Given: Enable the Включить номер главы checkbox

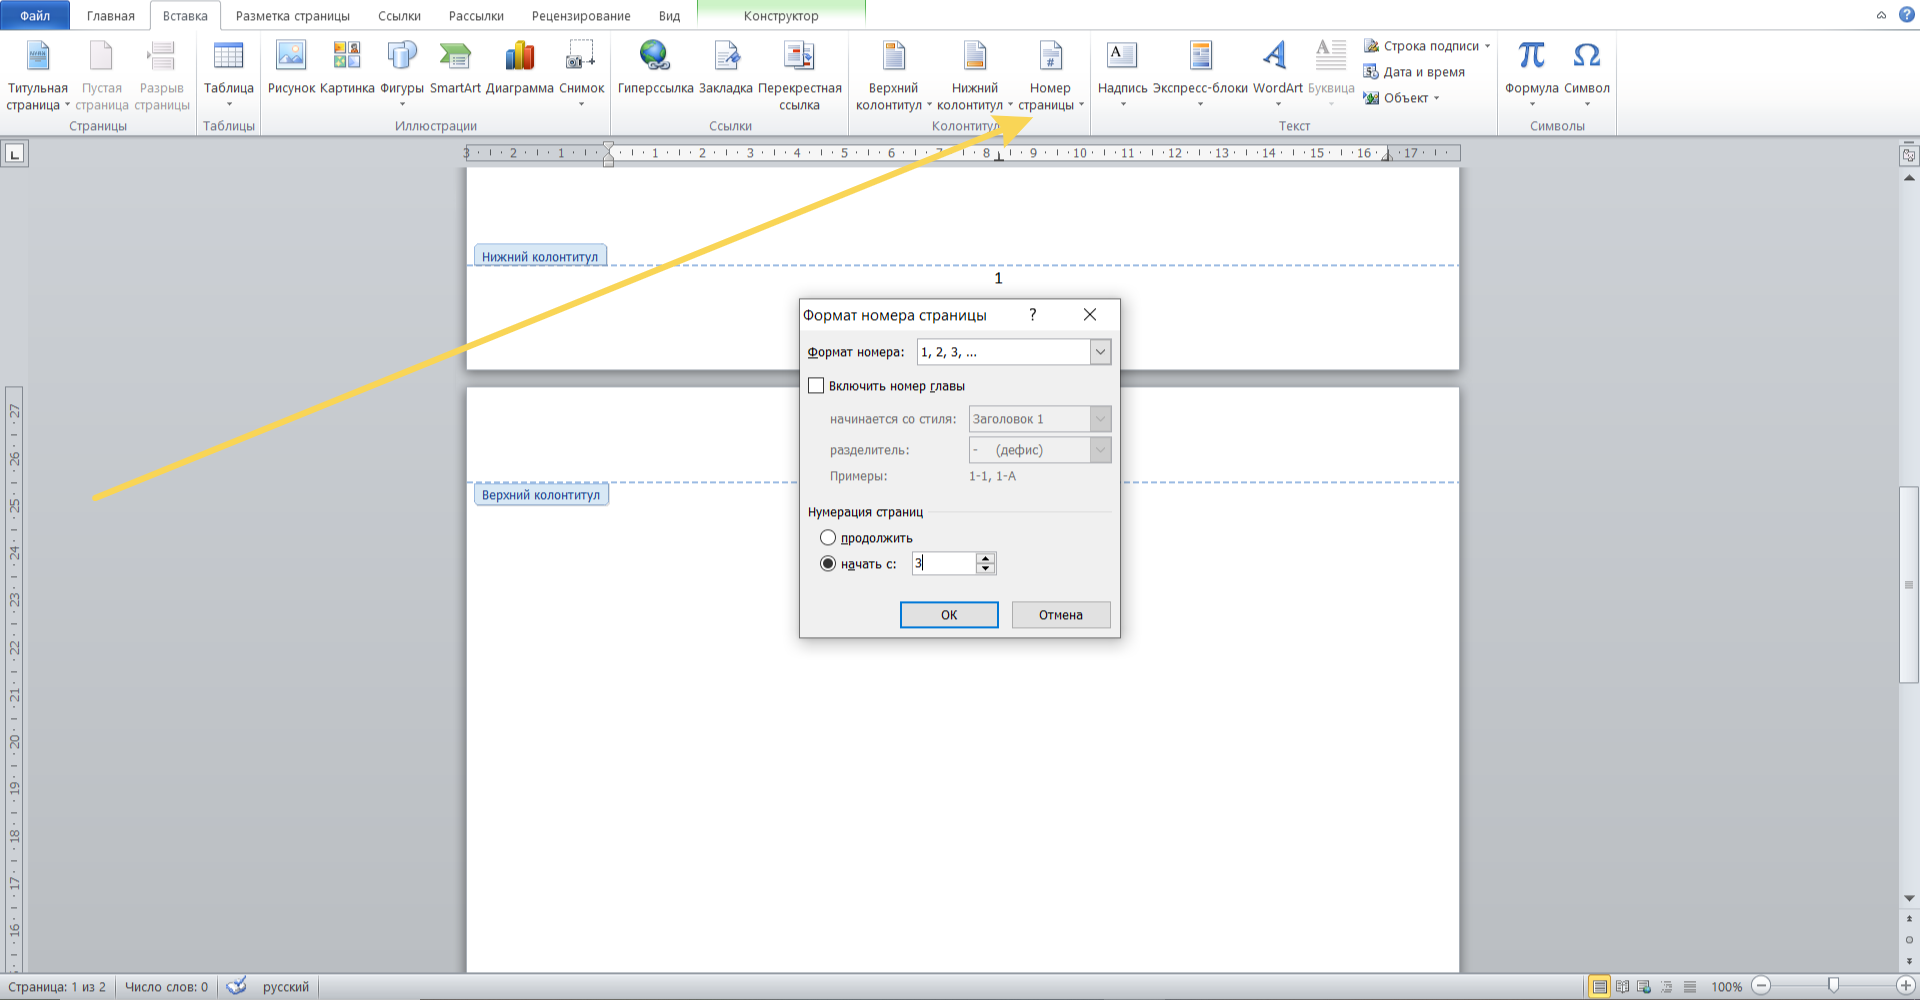Looking at the screenshot, I should (x=816, y=386).
